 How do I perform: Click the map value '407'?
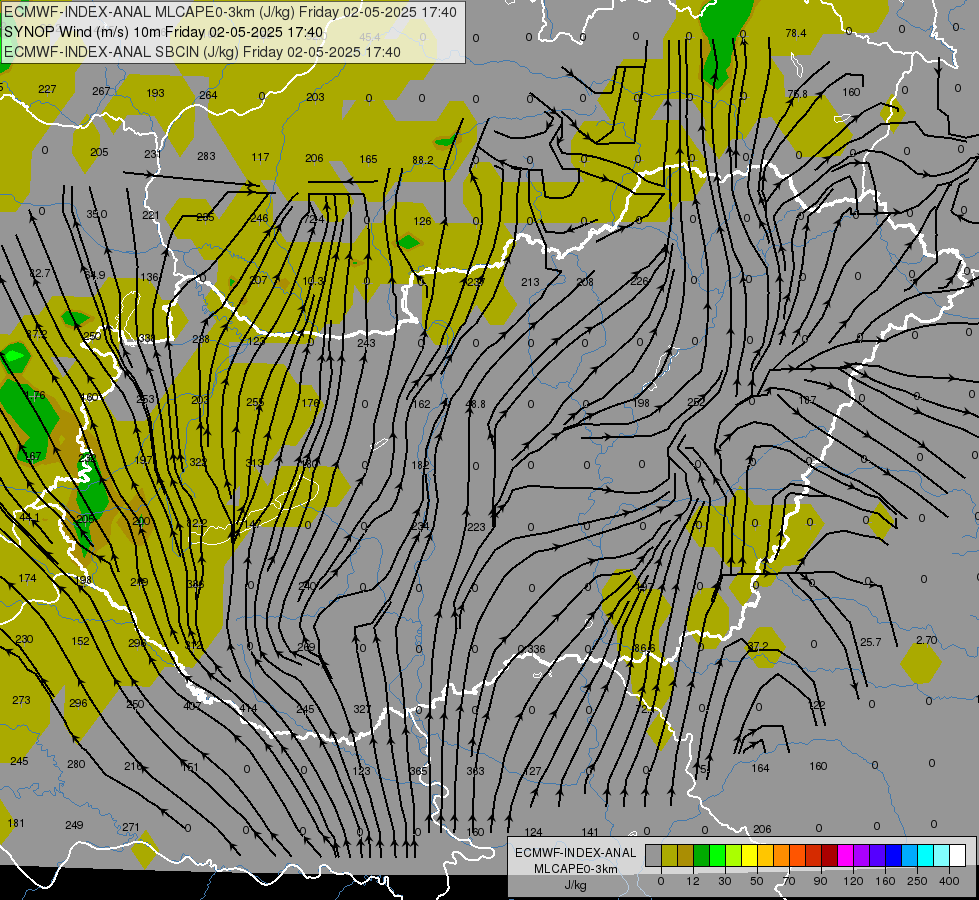[x=192, y=706]
